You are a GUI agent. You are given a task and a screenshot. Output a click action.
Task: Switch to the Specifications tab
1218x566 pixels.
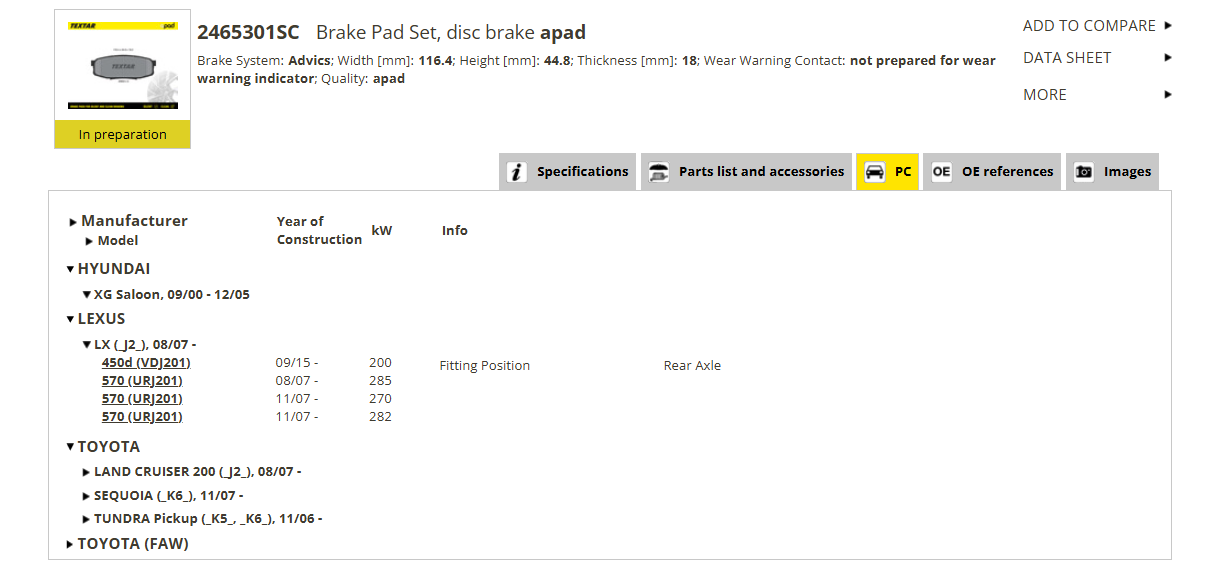(x=567, y=172)
